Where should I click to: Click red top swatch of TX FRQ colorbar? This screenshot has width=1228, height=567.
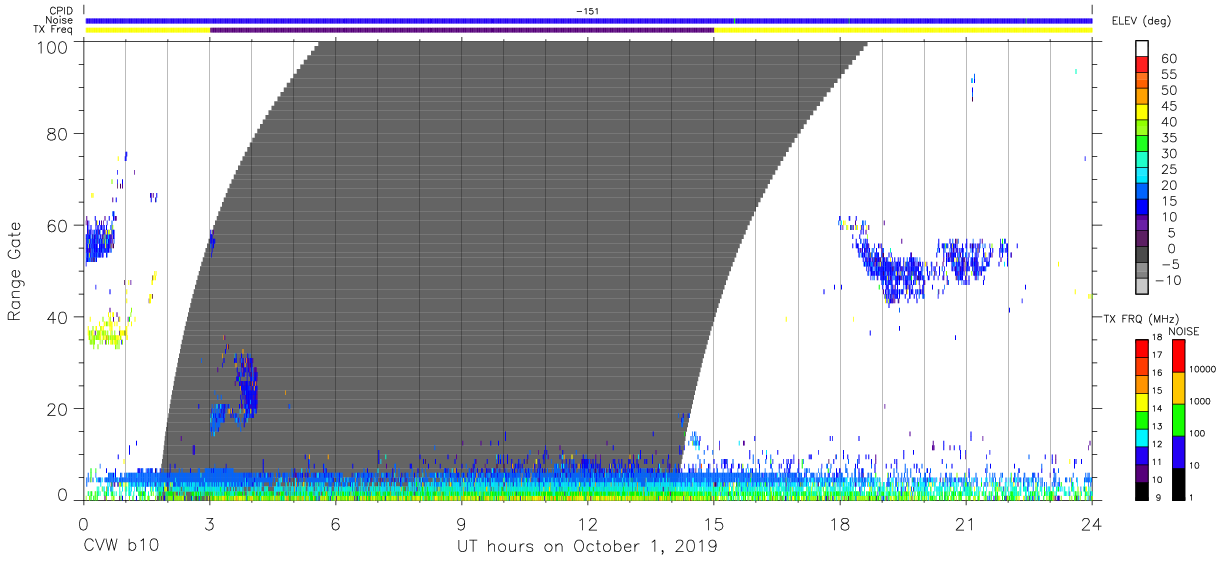[x=1142, y=349]
